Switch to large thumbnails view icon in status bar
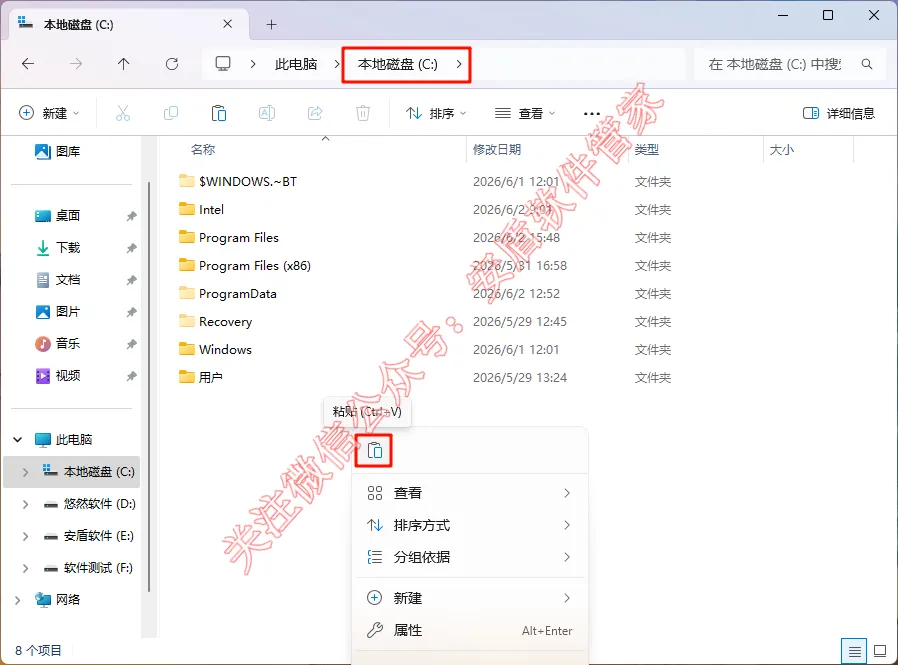This screenshot has width=898, height=665. click(880, 651)
